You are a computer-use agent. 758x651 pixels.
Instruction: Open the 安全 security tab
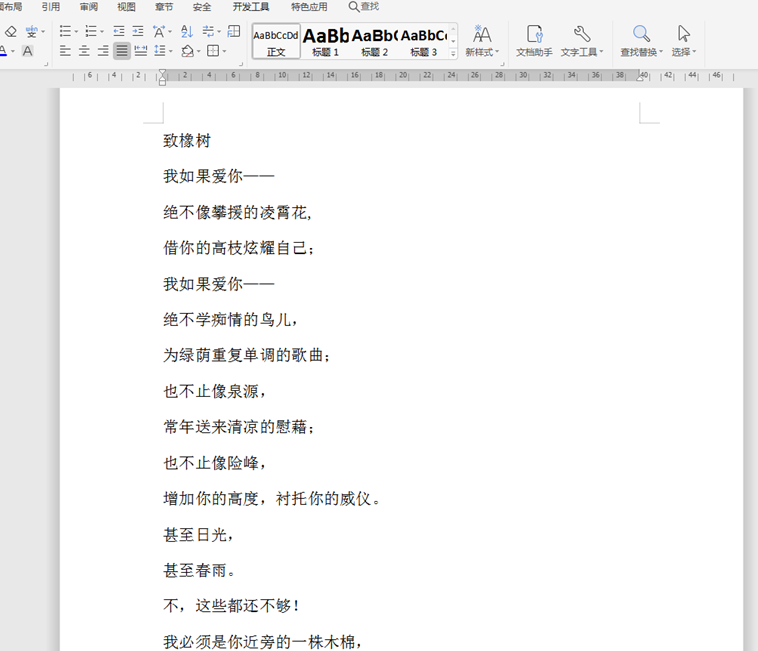[x=202, y=6]
